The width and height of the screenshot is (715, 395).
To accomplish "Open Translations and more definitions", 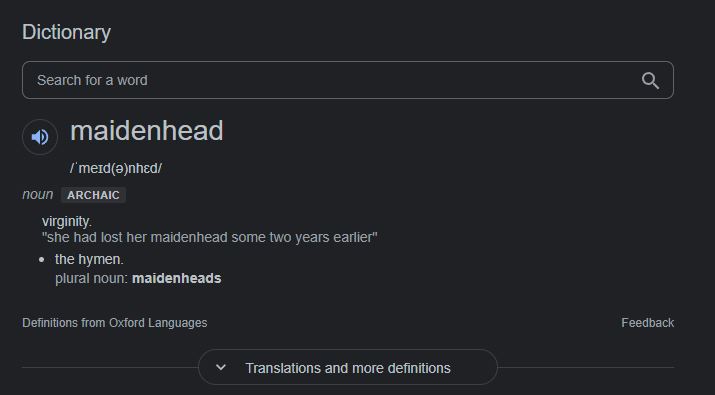I will click(x=348, y=367).
